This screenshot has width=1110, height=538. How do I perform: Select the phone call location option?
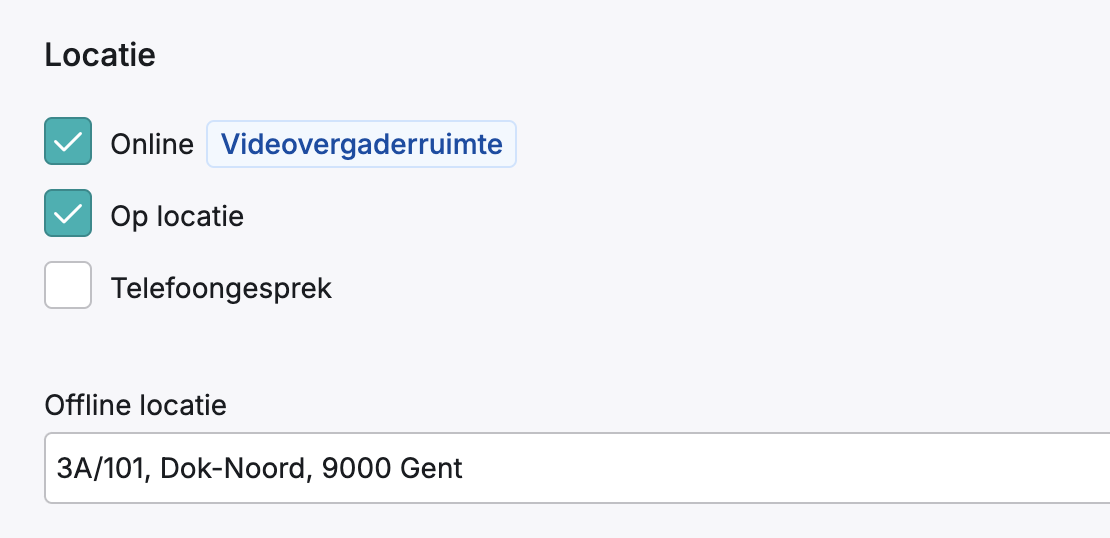[68, 285]
